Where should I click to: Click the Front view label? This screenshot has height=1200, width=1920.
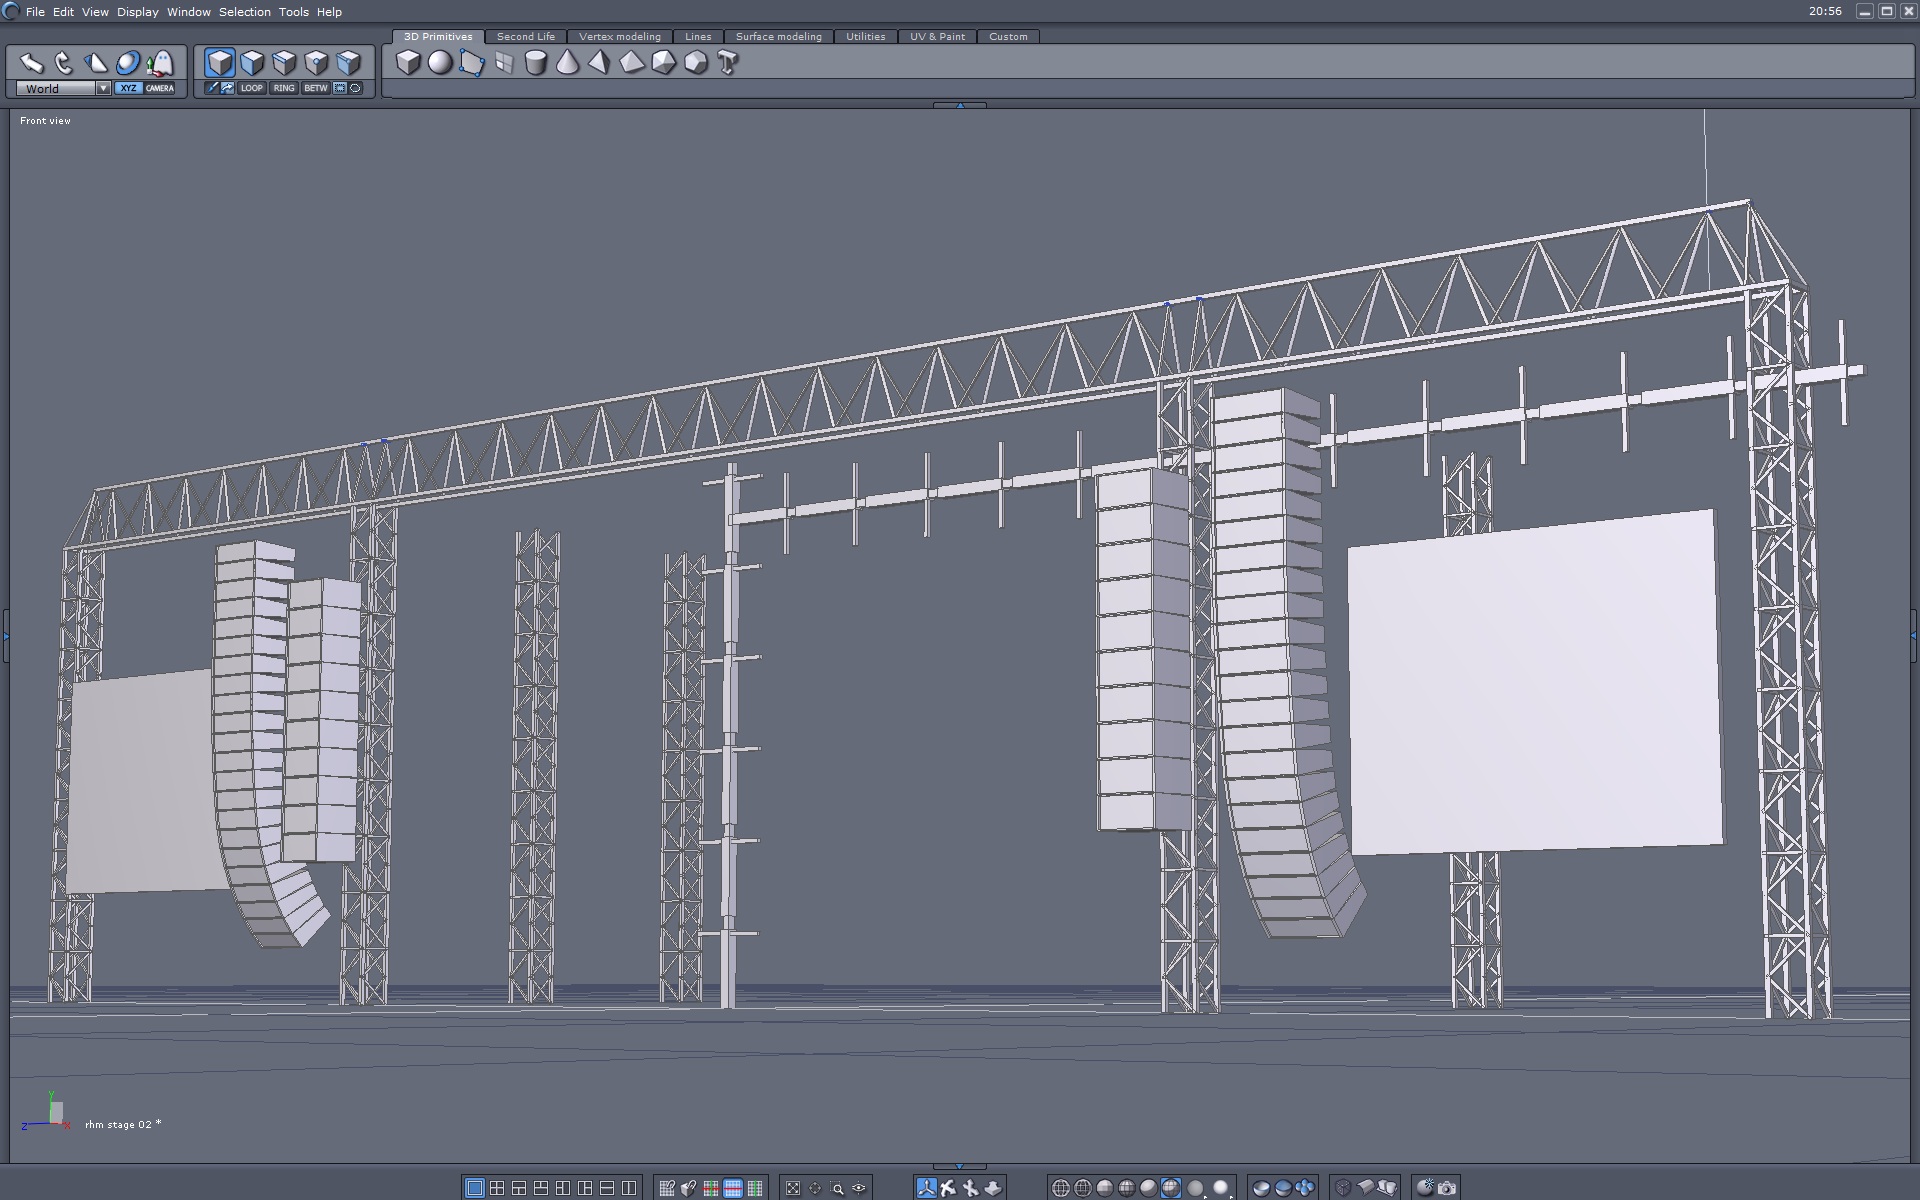point(45,120)
